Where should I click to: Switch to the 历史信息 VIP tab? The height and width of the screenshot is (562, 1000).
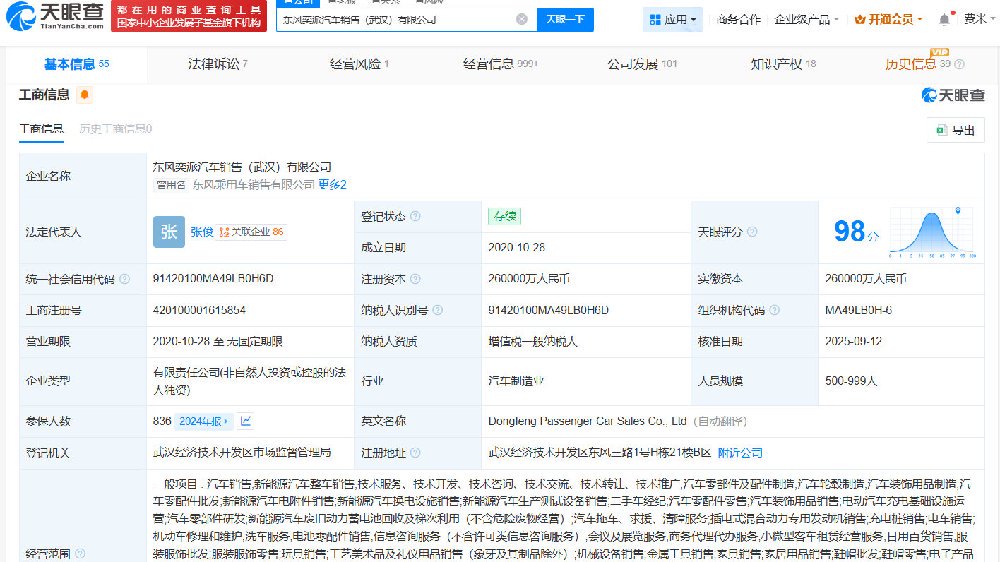click(x=917, y=64)
